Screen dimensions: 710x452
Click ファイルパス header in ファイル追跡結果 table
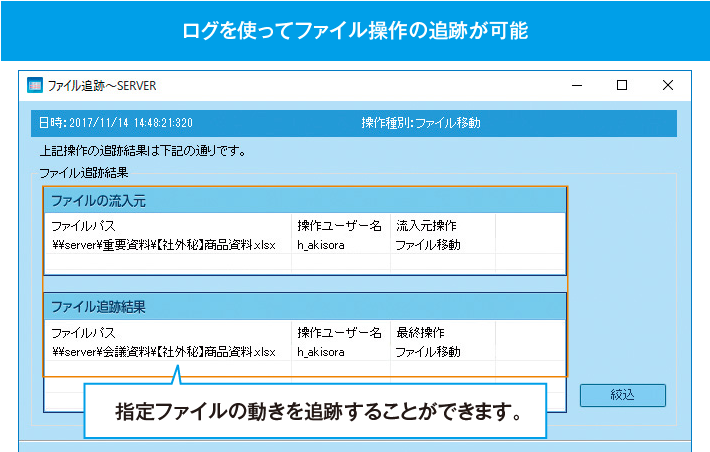(x=83, y=333)
